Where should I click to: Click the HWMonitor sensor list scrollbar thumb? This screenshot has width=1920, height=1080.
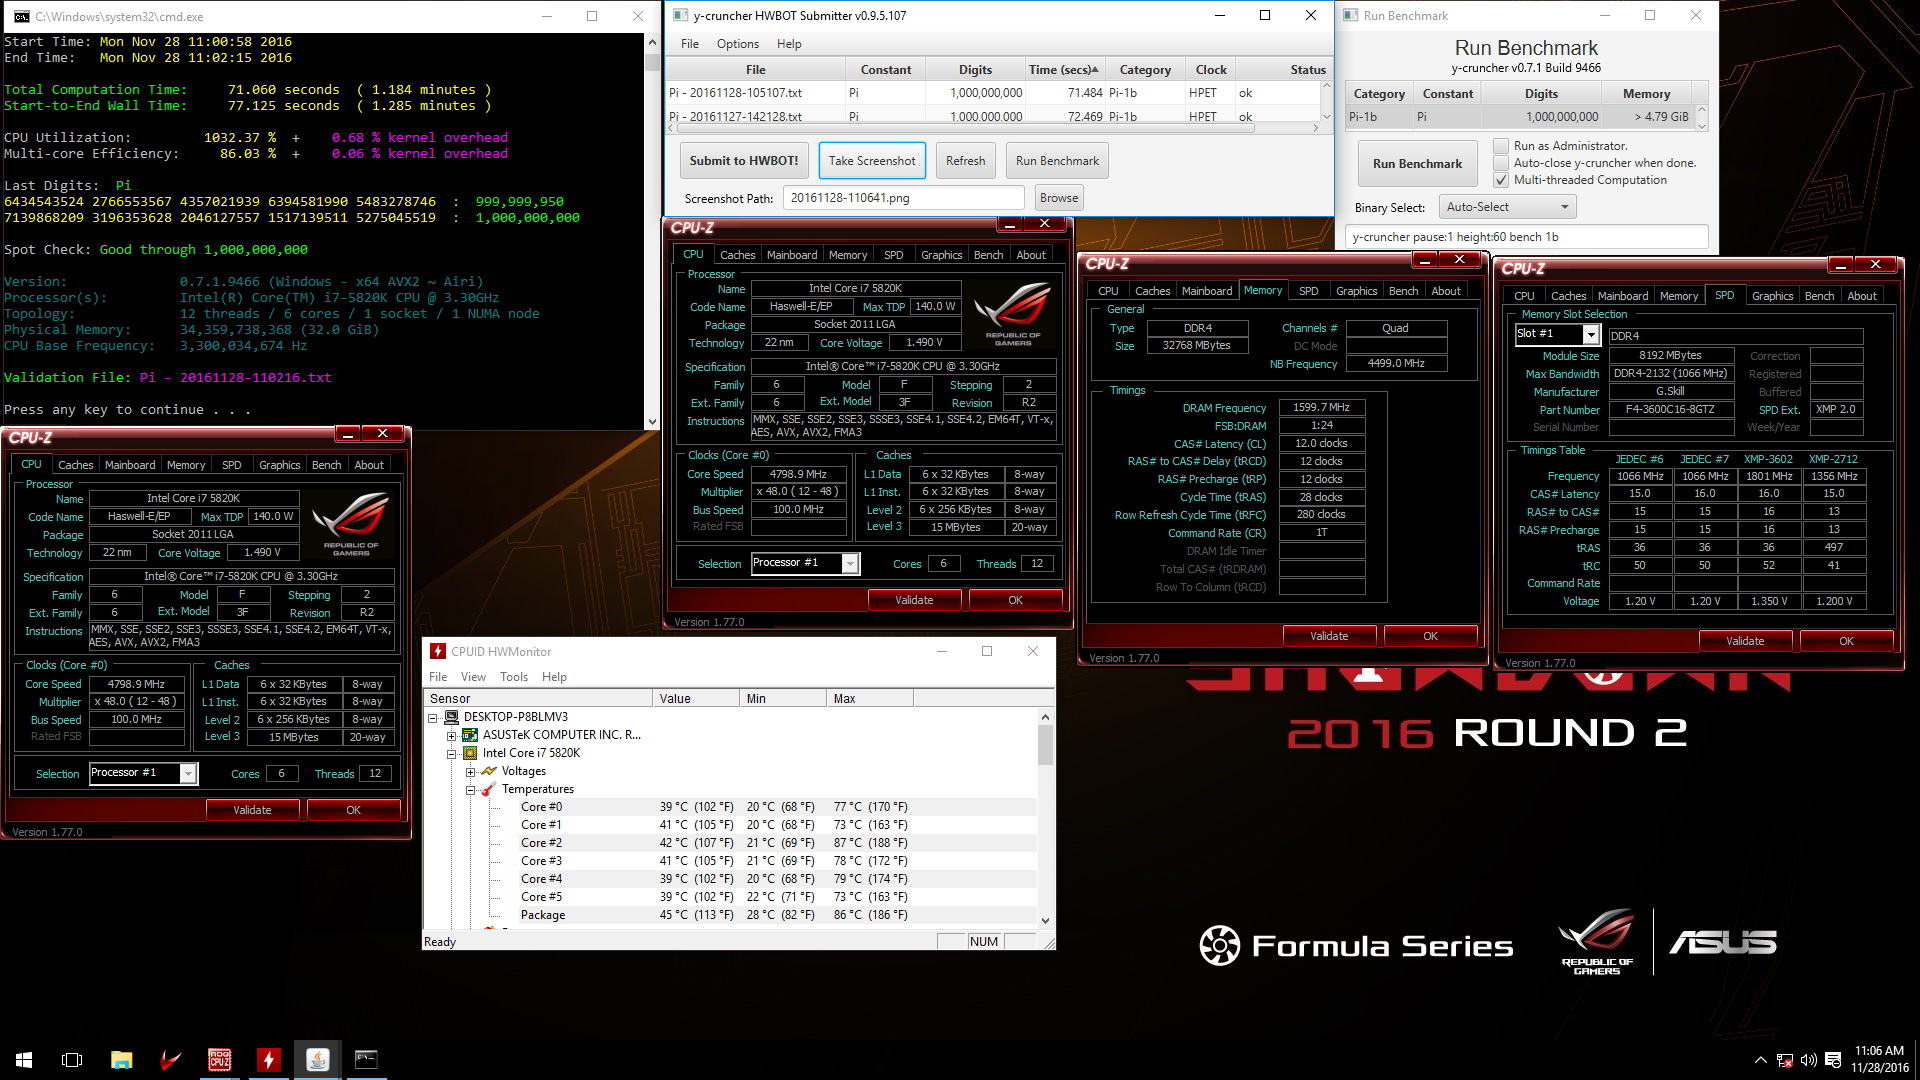(1045, 745)
